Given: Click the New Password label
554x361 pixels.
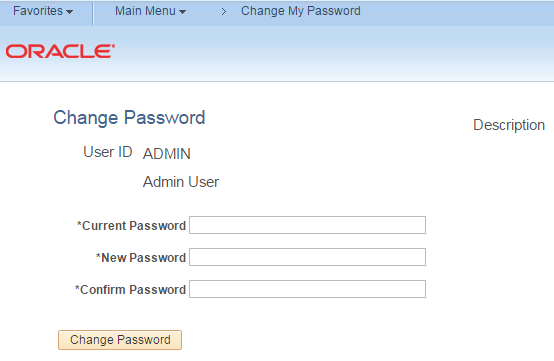Looking at the screenshot, I should 141,258.
